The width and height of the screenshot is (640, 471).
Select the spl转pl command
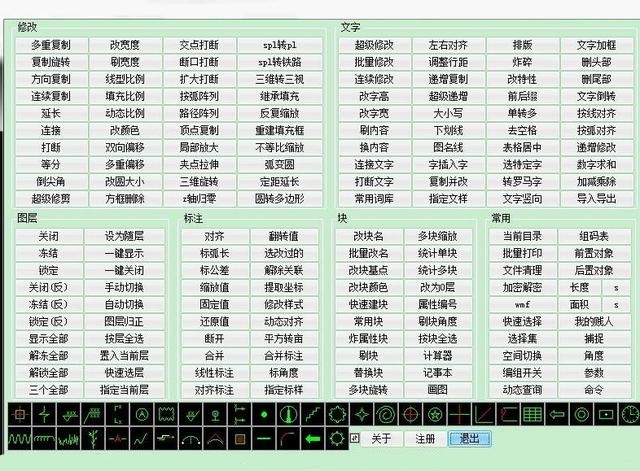coord(280,45)
